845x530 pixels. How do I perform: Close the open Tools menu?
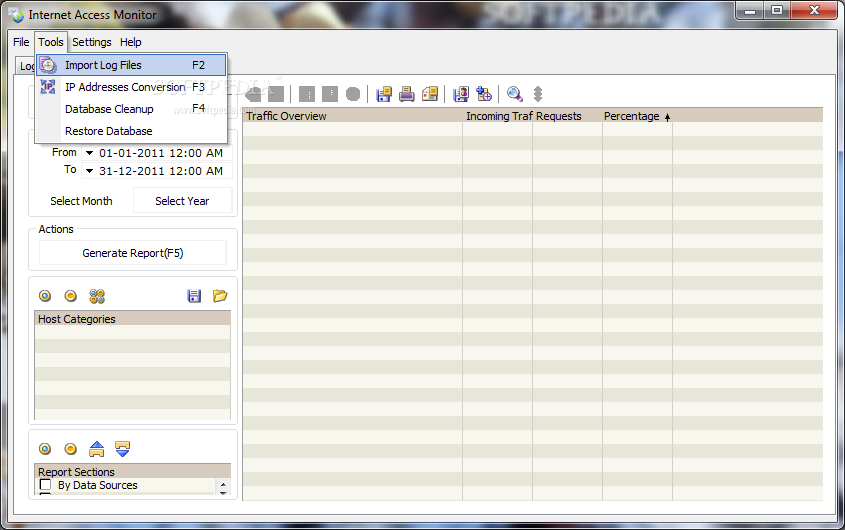click(51, 42)
